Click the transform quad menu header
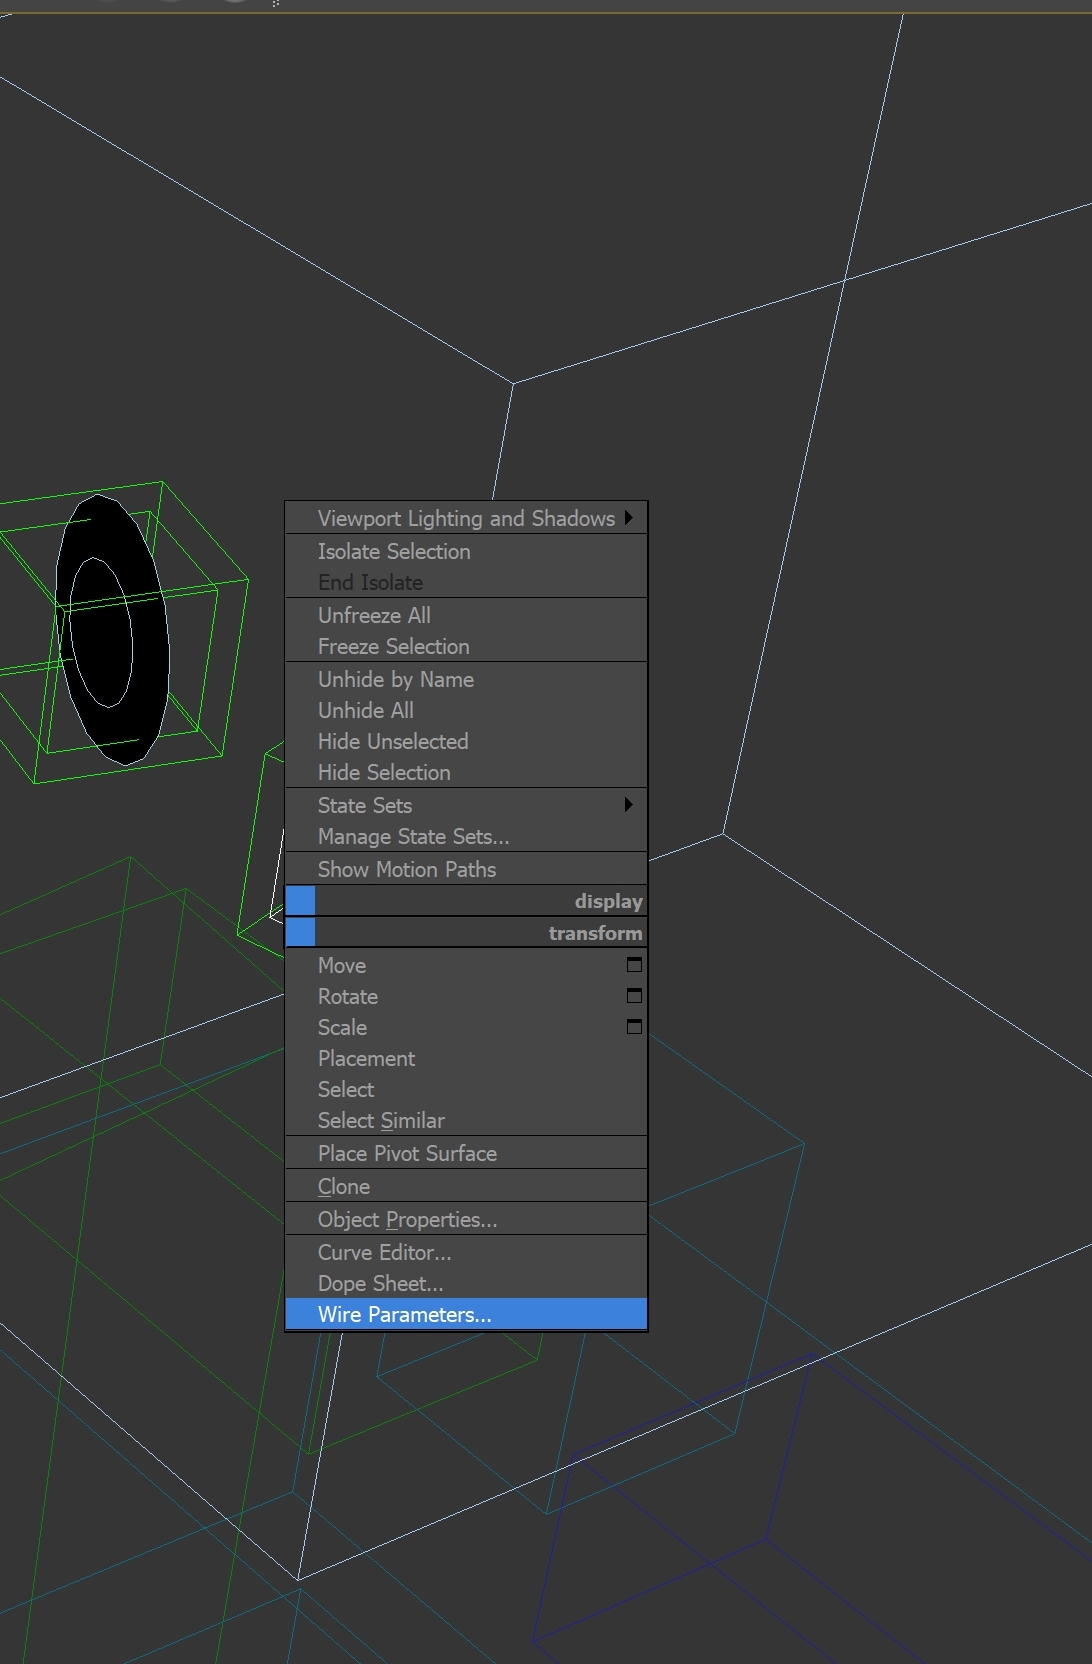This screenshot has height=1664, width=1092. coord(466,933)
